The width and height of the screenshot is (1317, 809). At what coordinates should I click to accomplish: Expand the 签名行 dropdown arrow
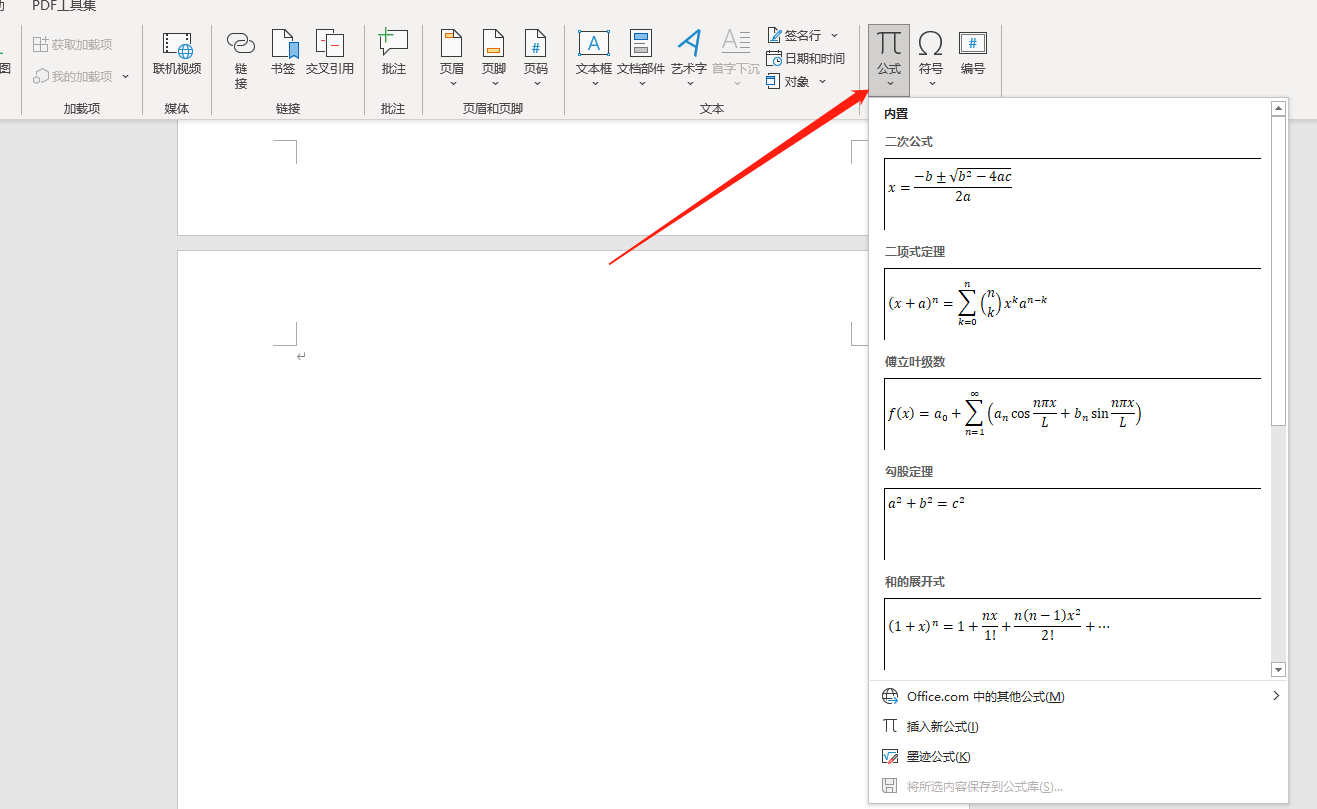835,36
